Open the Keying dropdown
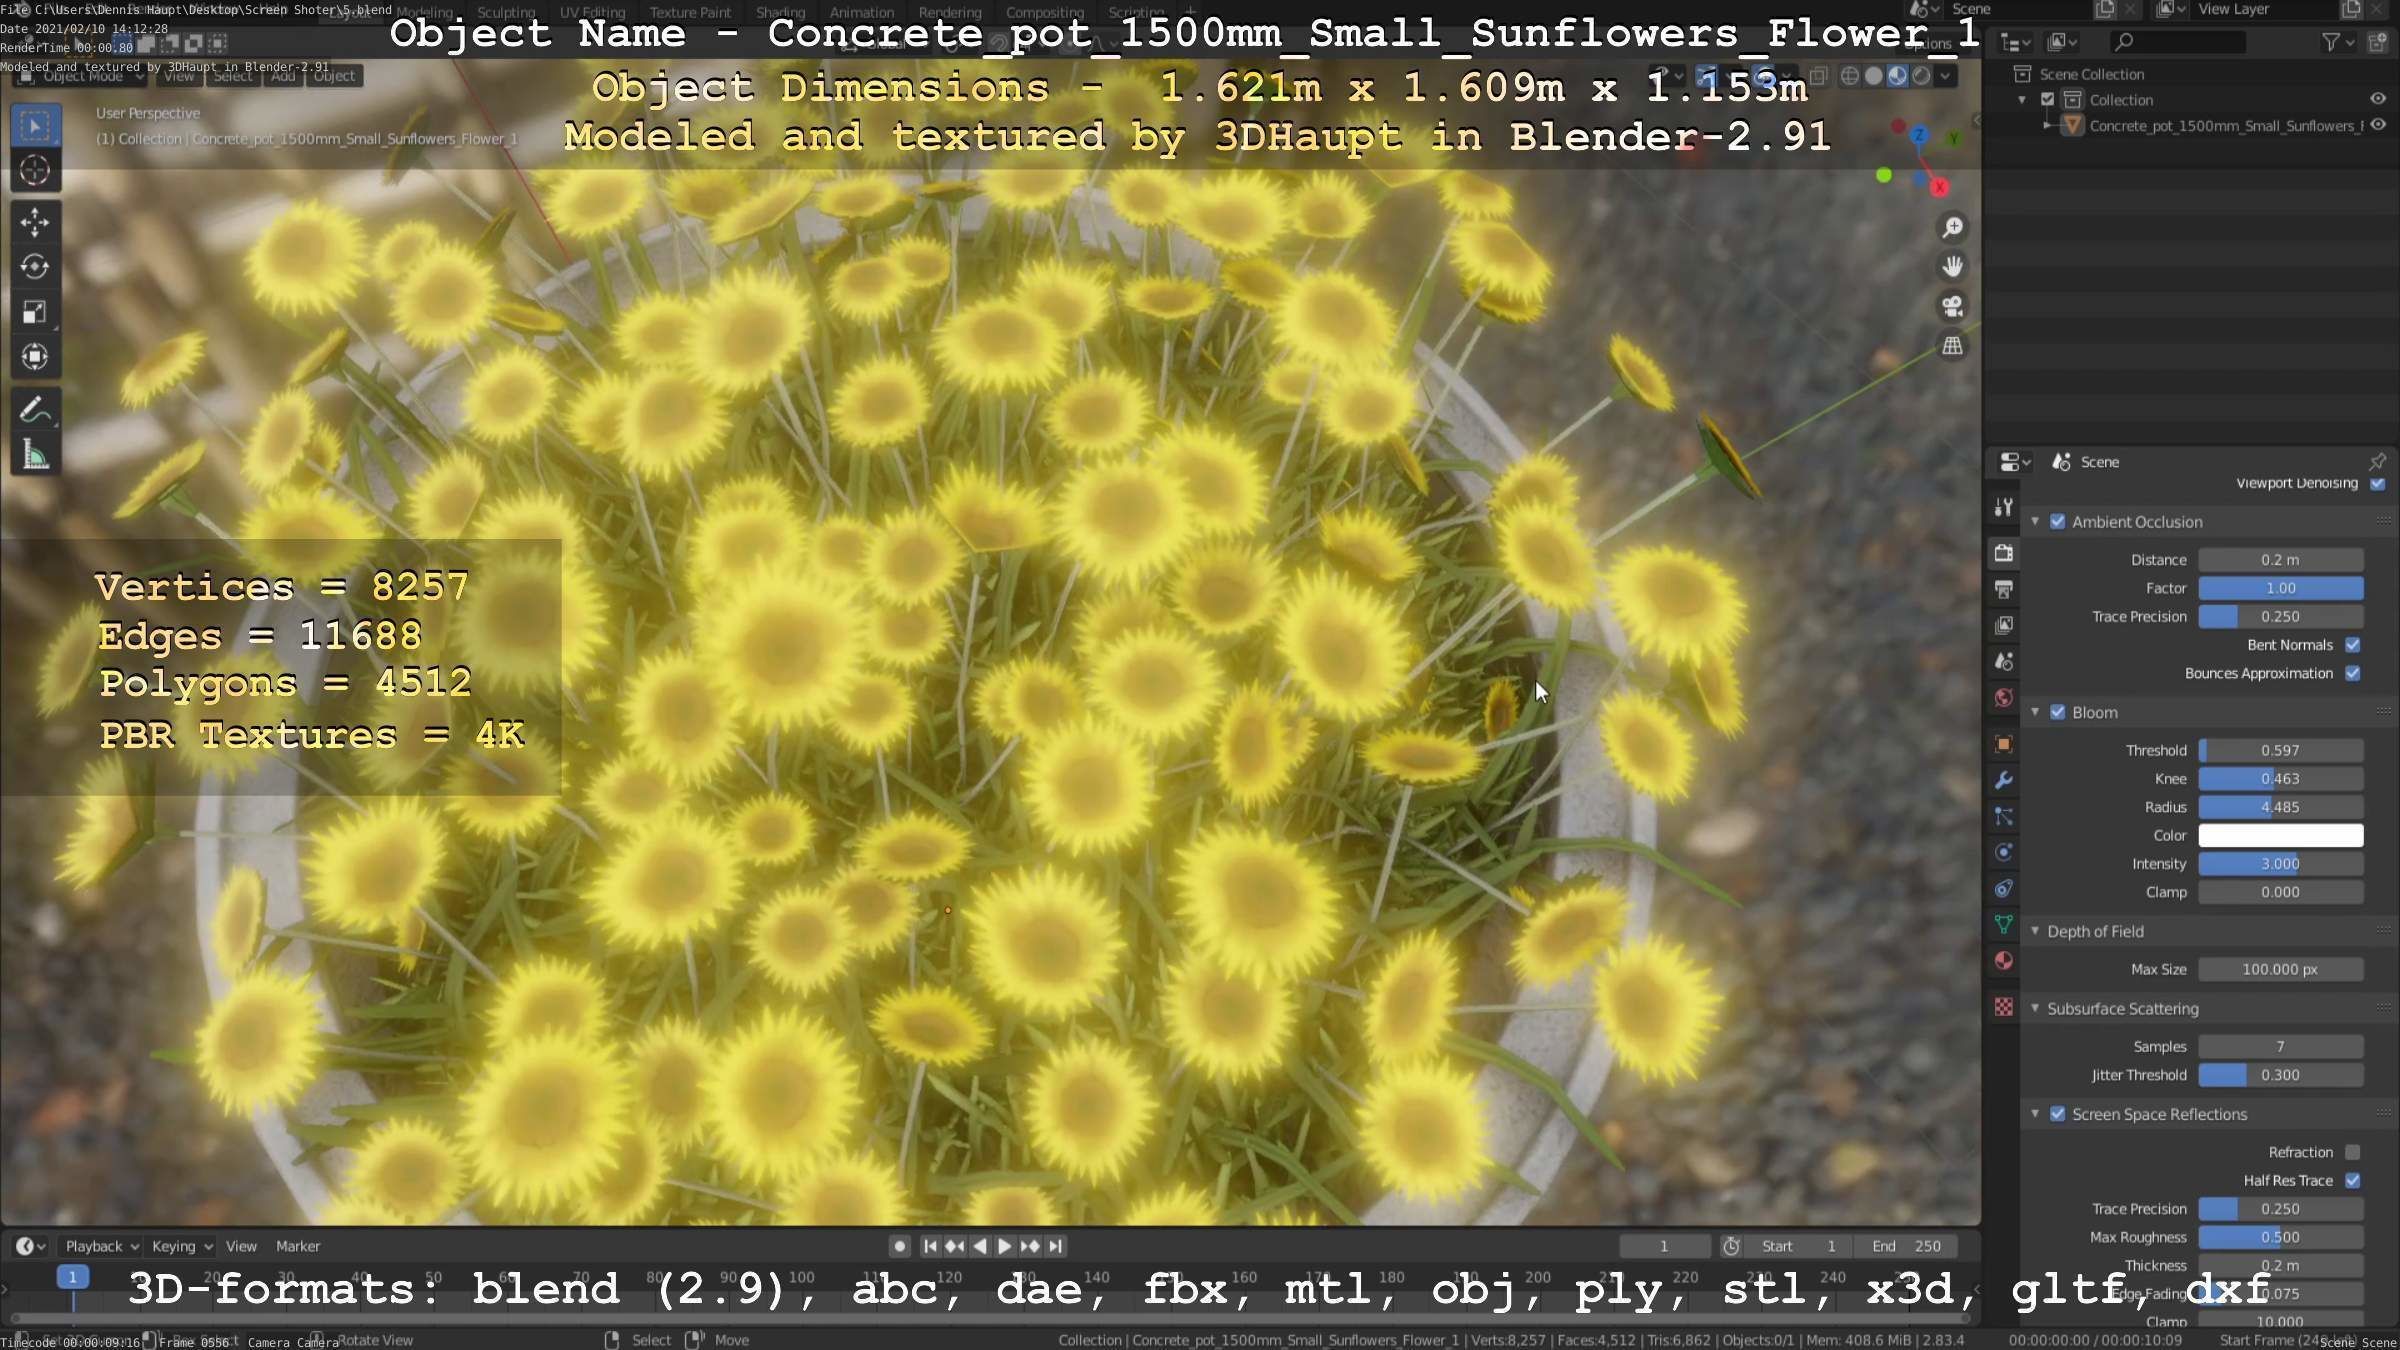This screenshot has height=1350, width=2400. pos(182,1246)
